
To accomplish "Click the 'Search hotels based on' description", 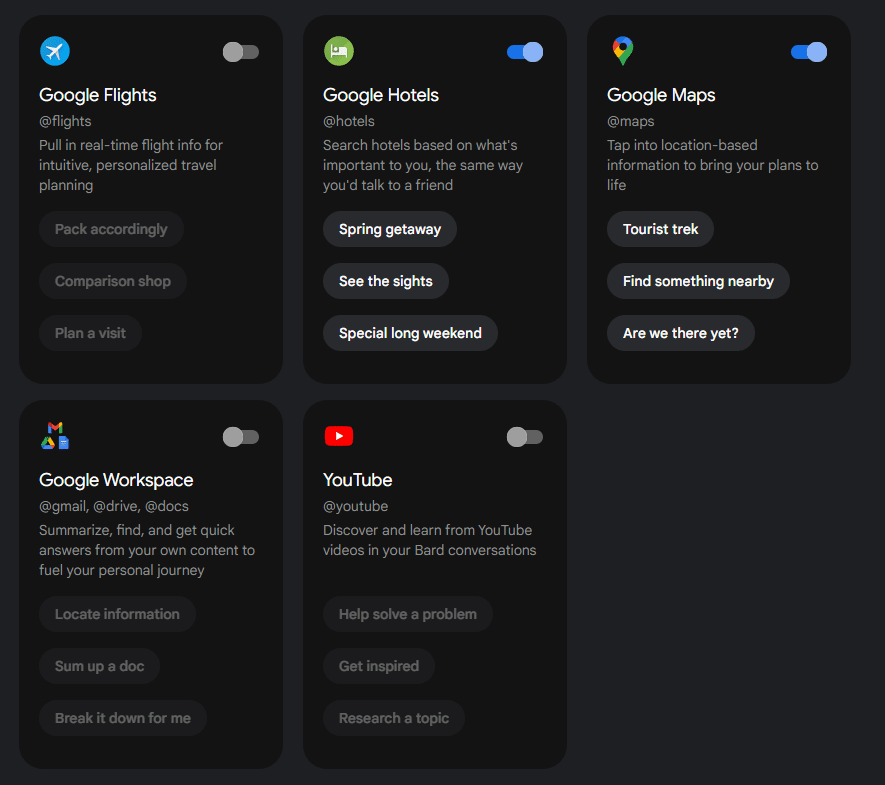I will point(423,165).
